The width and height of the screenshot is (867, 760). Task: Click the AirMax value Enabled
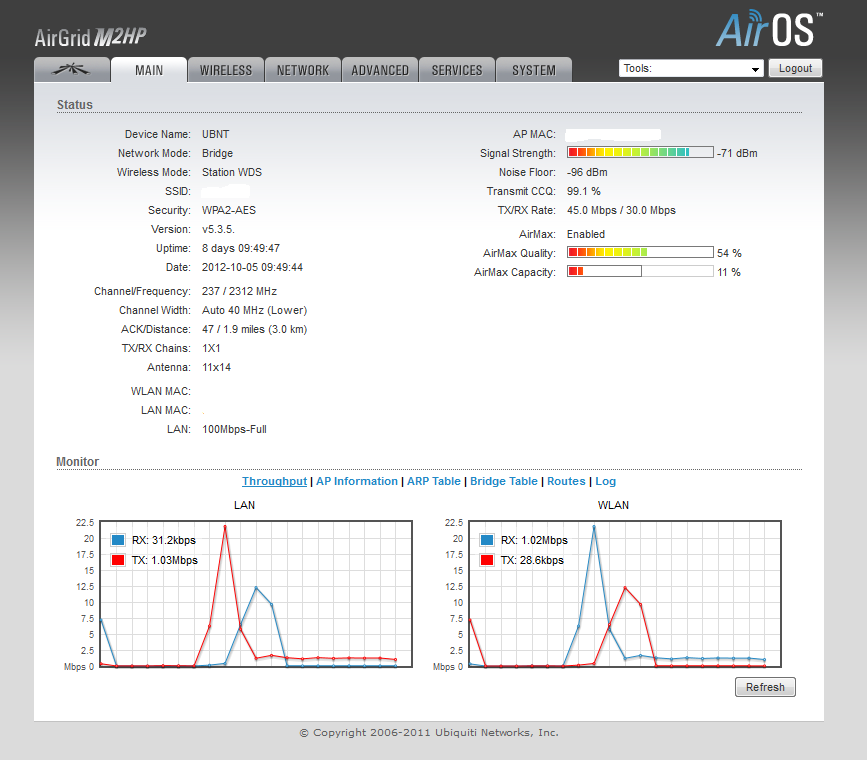click(x=586, y=234)
